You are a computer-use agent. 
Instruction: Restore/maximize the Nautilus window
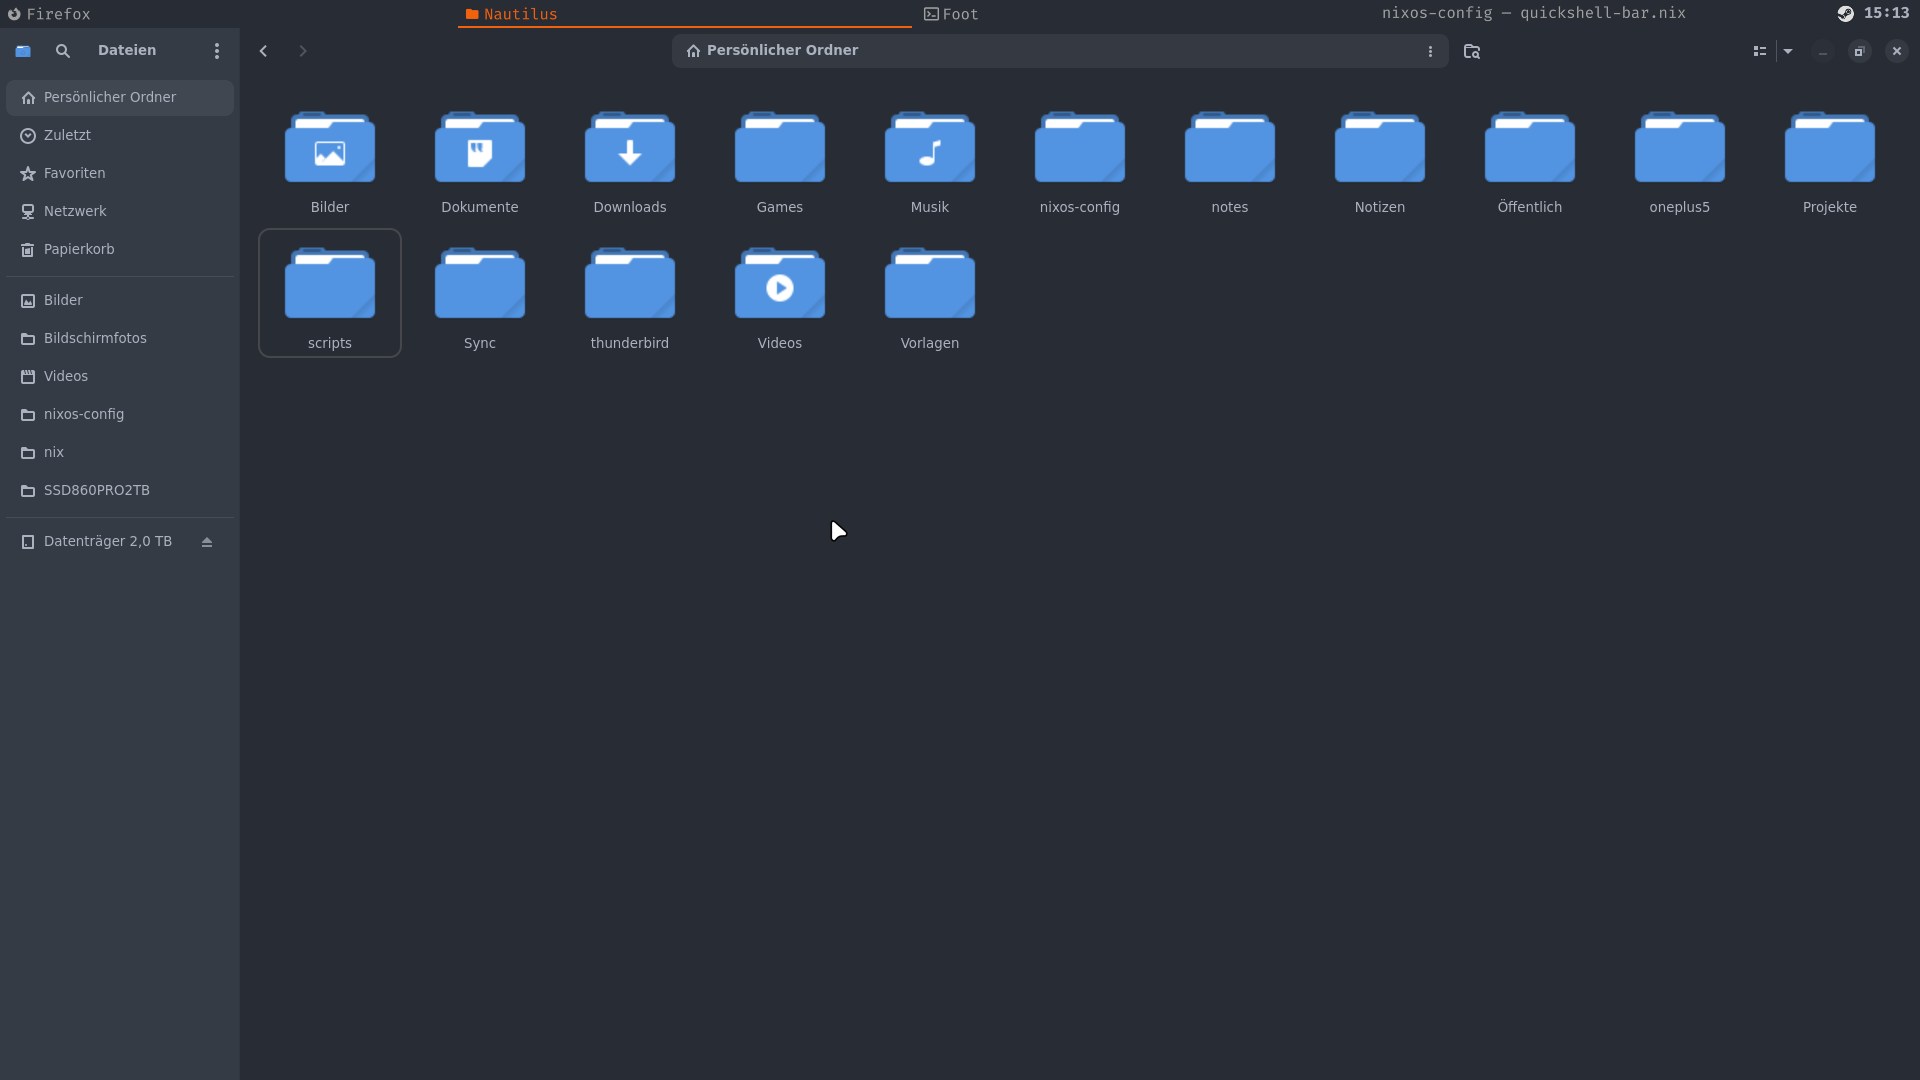click(x=1860, y=51)
